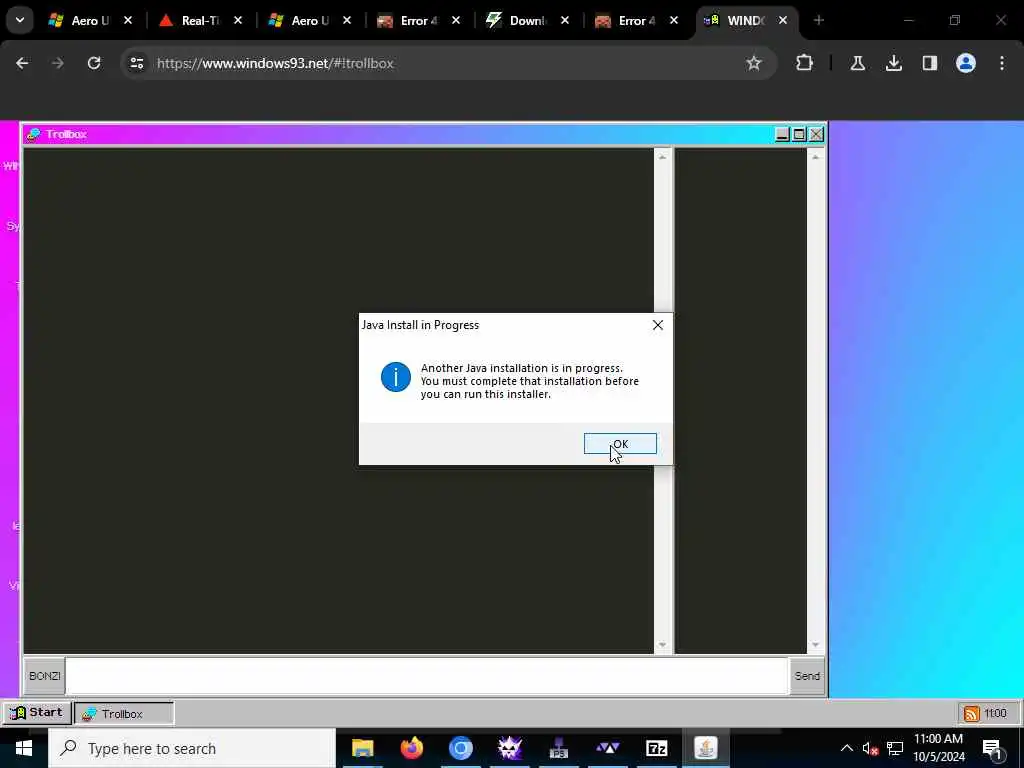
Task: Show hidden system tray icons
Action: [x=846, y=748]
